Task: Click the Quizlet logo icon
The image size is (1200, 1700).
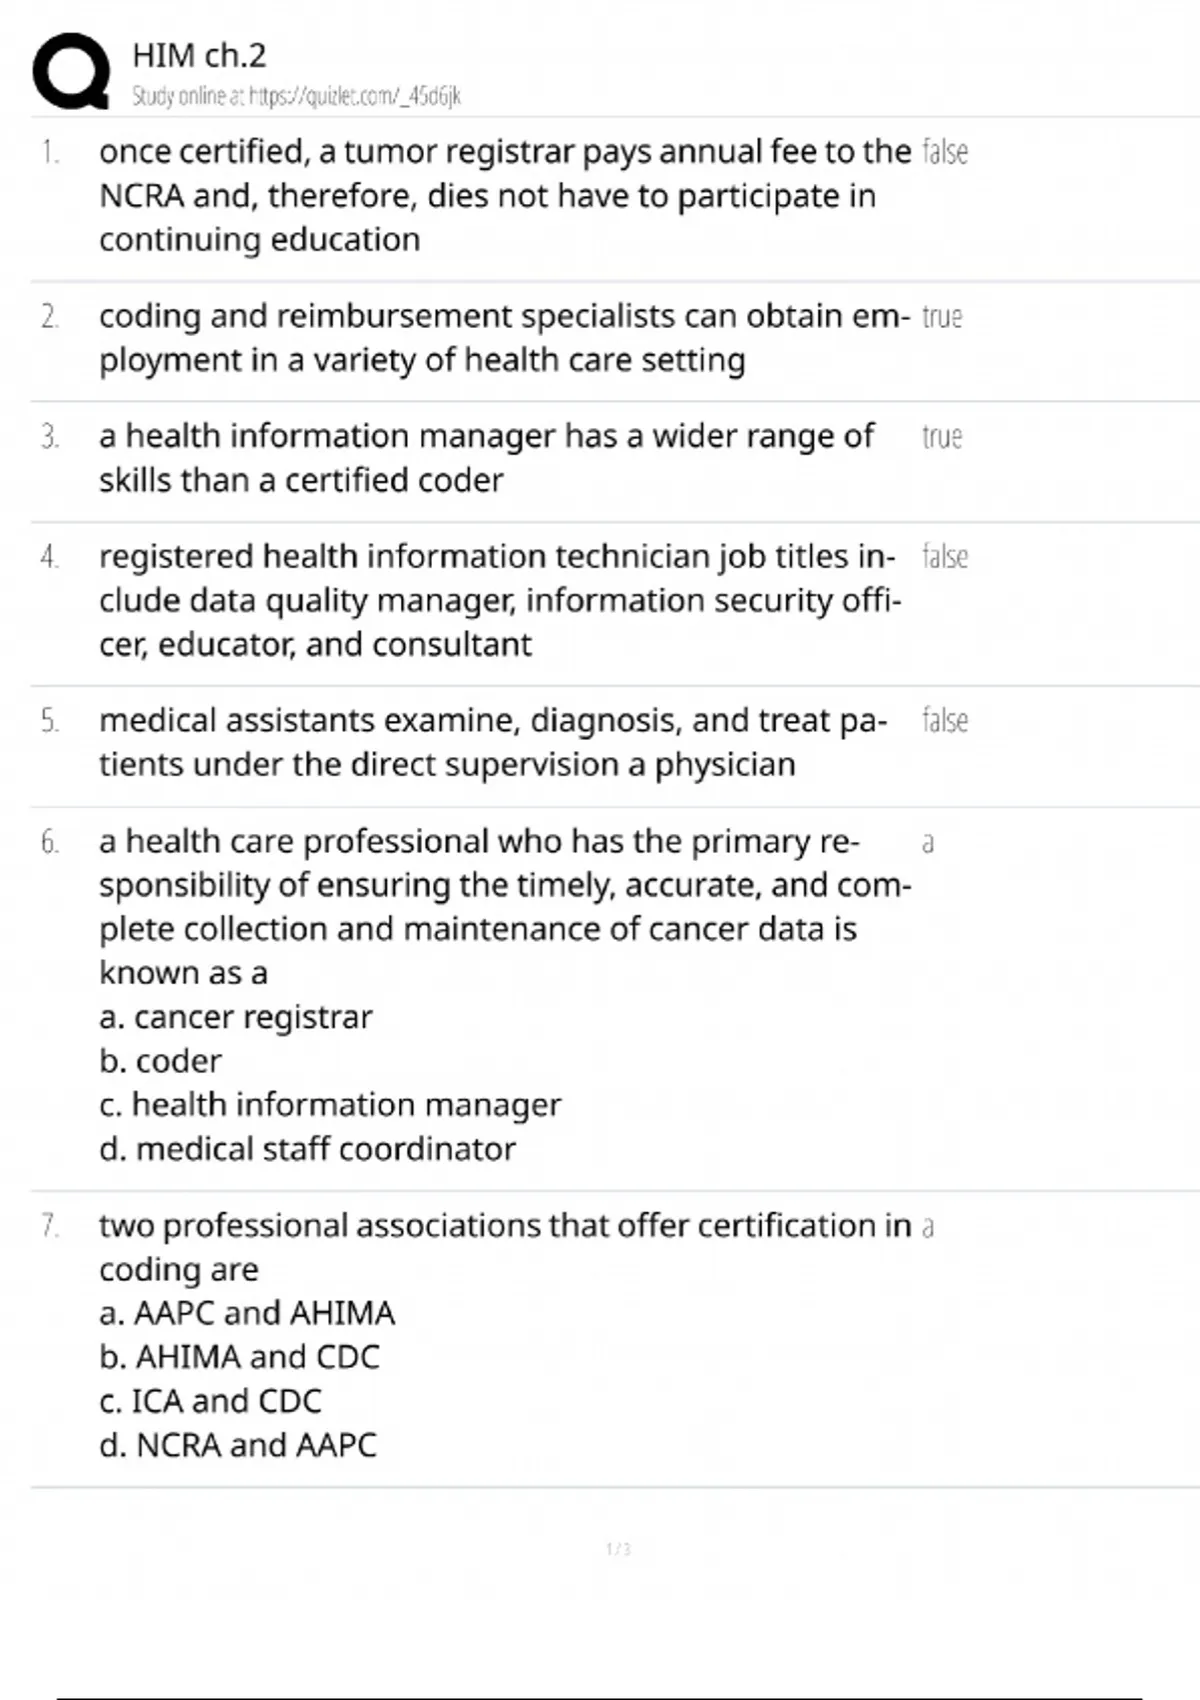Action: (71, 71)
